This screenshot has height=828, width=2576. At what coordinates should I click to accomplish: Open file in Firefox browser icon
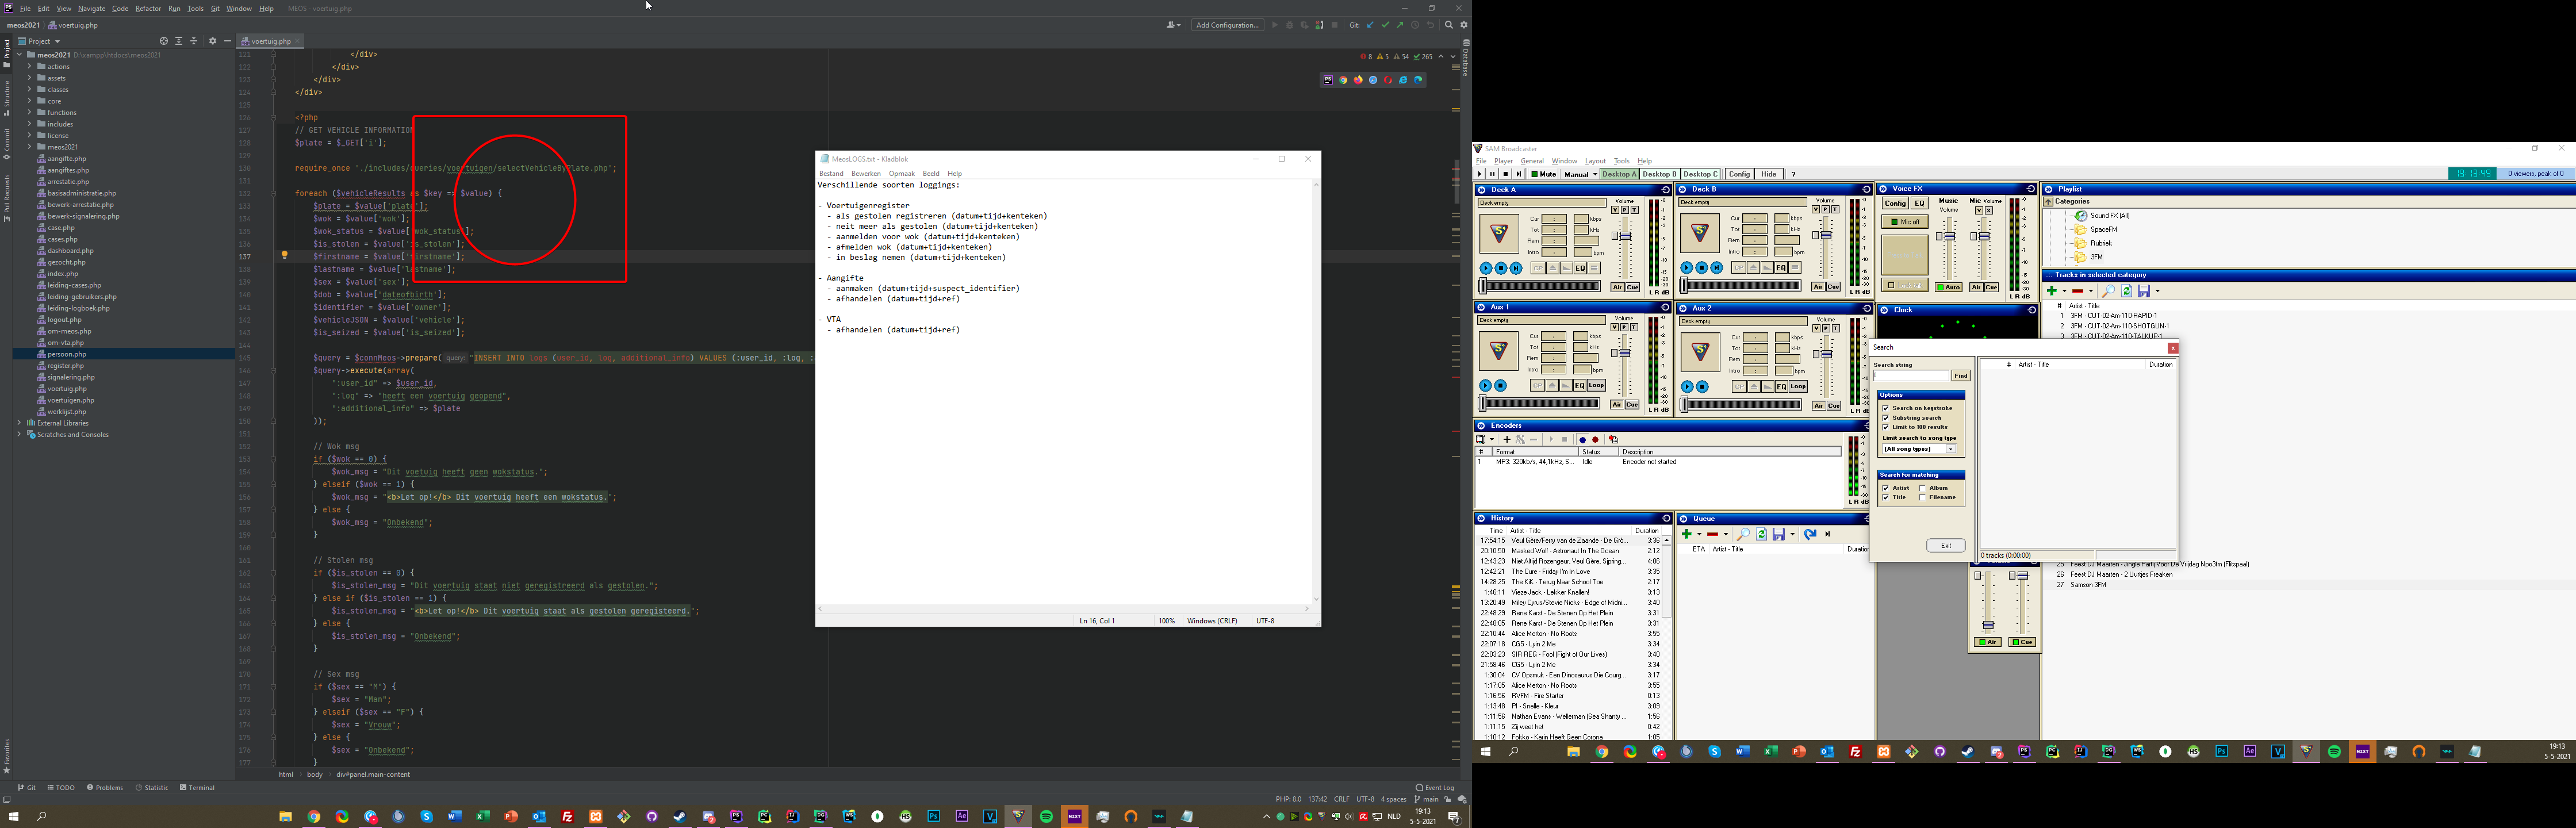[1358, 80]
